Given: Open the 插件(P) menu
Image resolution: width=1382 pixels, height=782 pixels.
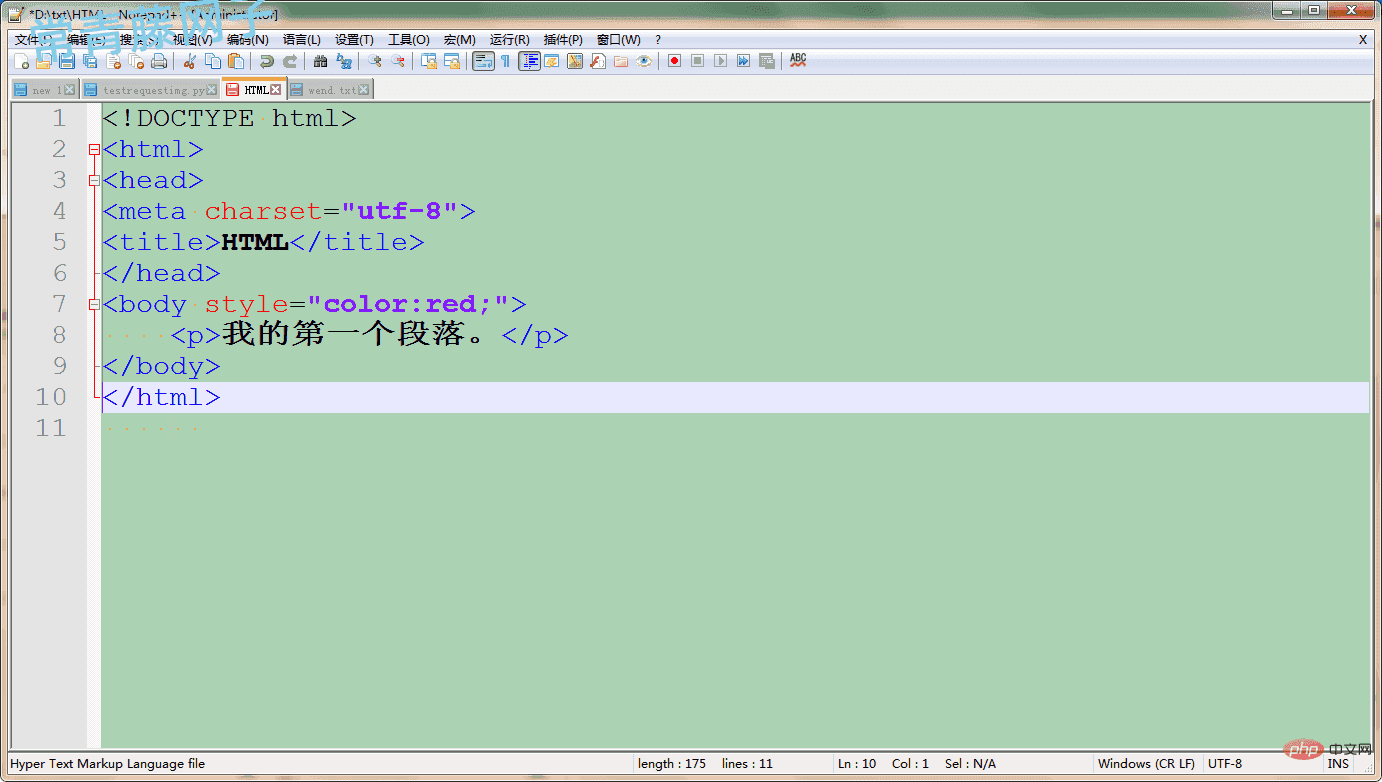Looking at the screenshot, I should [x=563, y=40].
